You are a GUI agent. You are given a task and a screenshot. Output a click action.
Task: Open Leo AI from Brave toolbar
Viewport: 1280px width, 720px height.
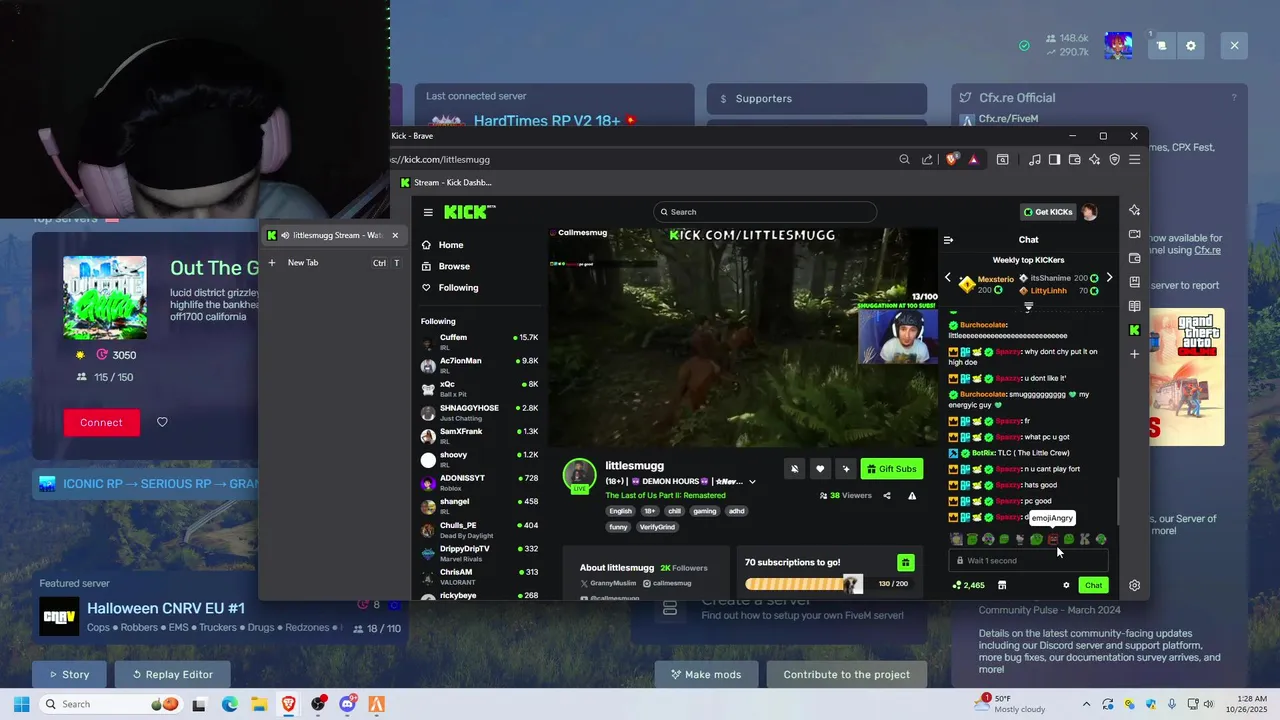pyautogui.click(x=1095, y=159)
